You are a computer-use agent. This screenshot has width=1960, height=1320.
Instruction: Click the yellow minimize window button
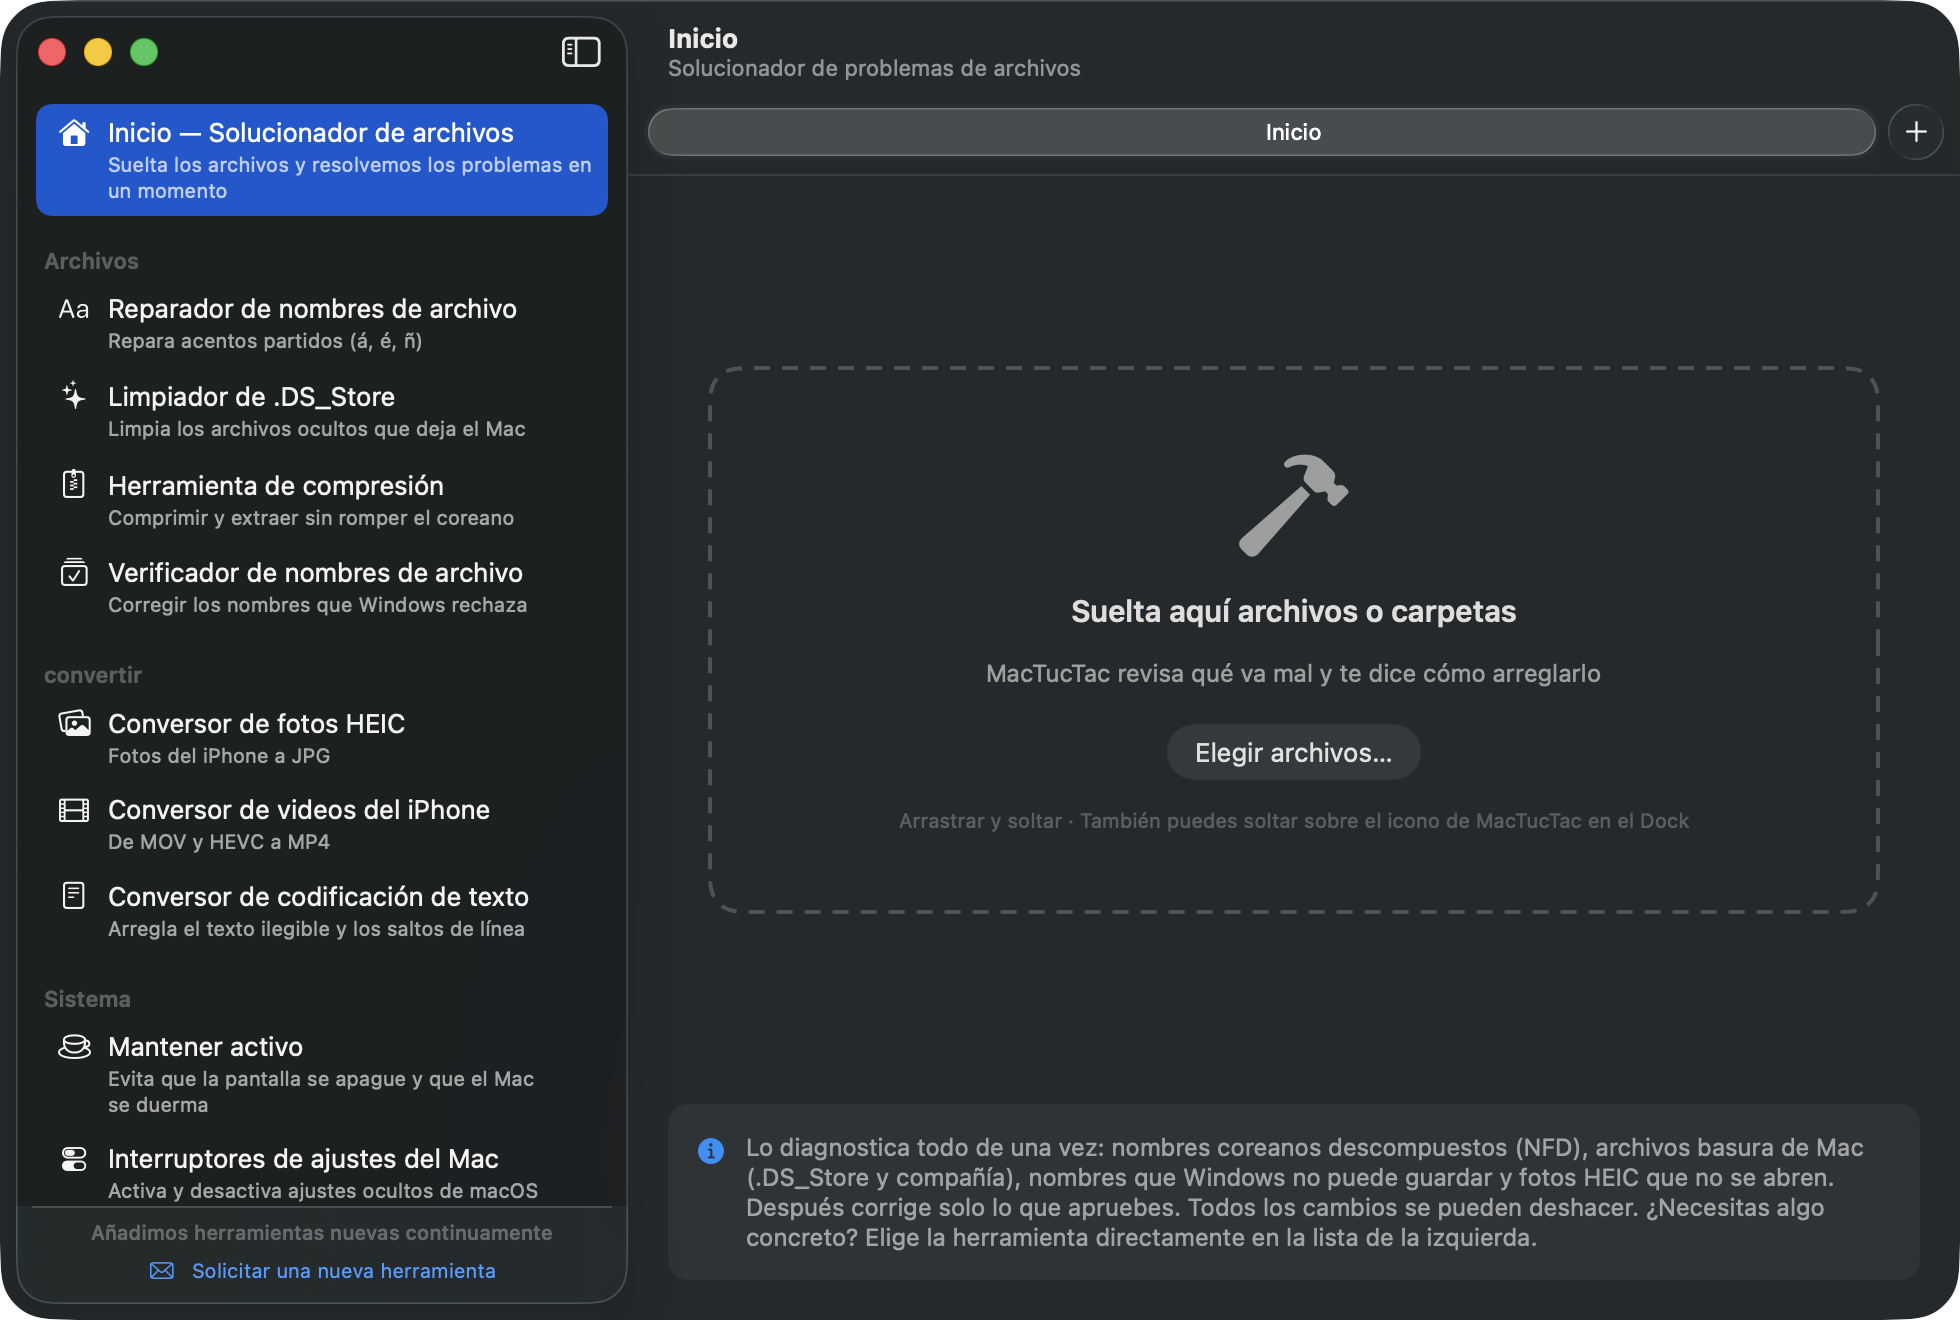(x=98, y=52)
